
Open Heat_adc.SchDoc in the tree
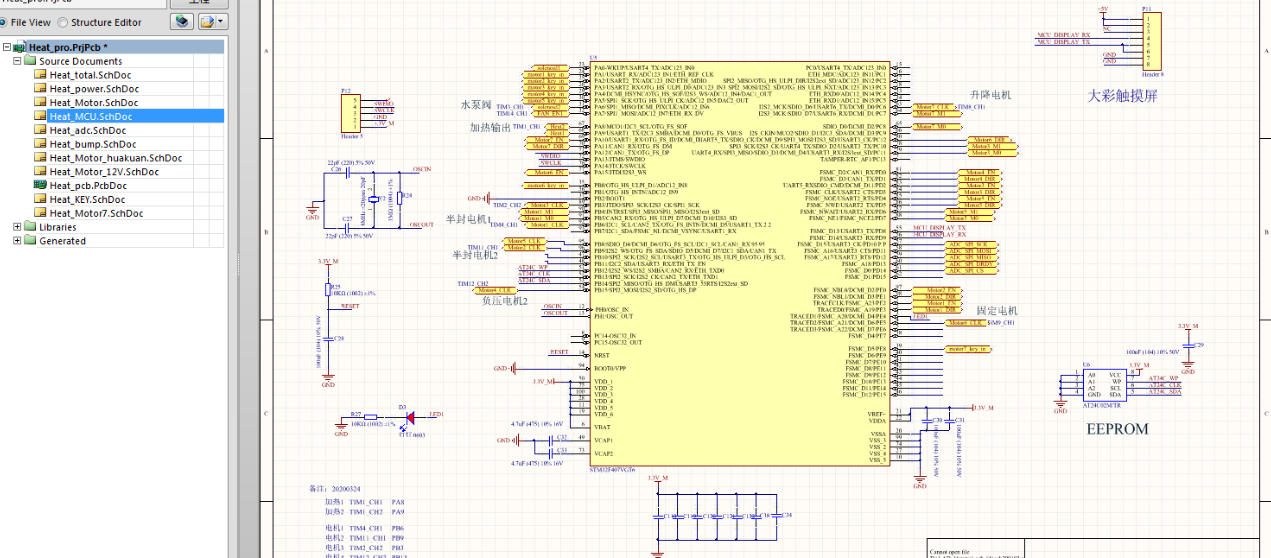tap(88, 130)
